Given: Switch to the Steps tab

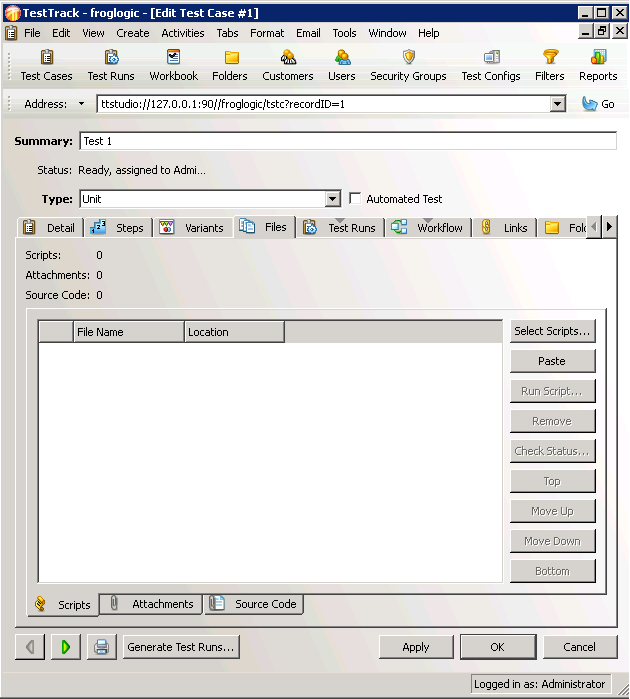Looking at the screenshot, I should (x=118, y=228).
